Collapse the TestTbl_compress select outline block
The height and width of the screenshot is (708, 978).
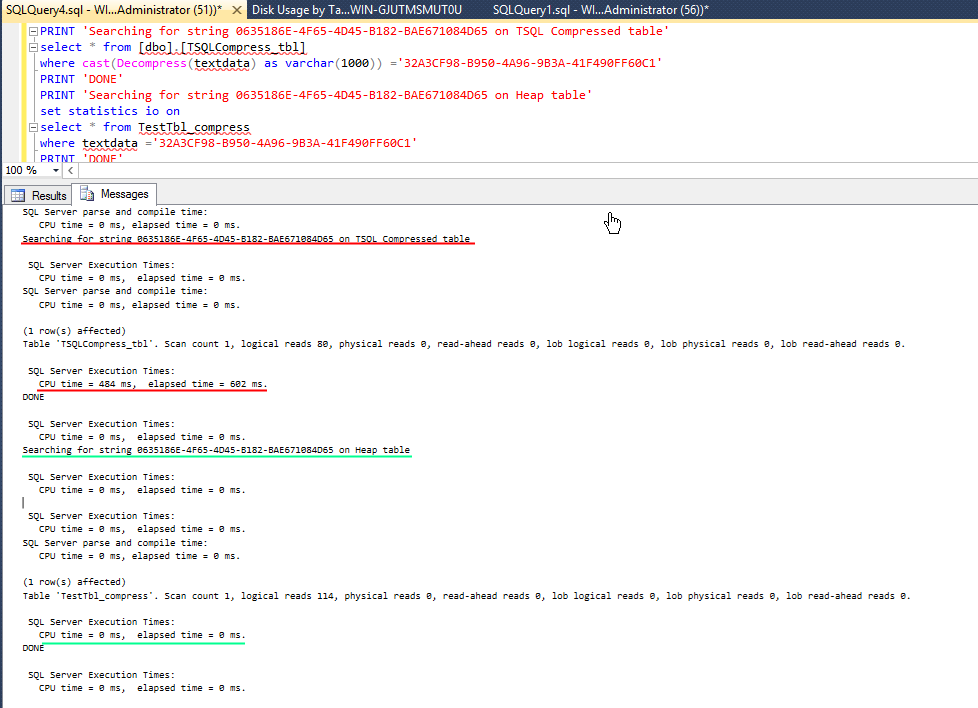[34, 127]
